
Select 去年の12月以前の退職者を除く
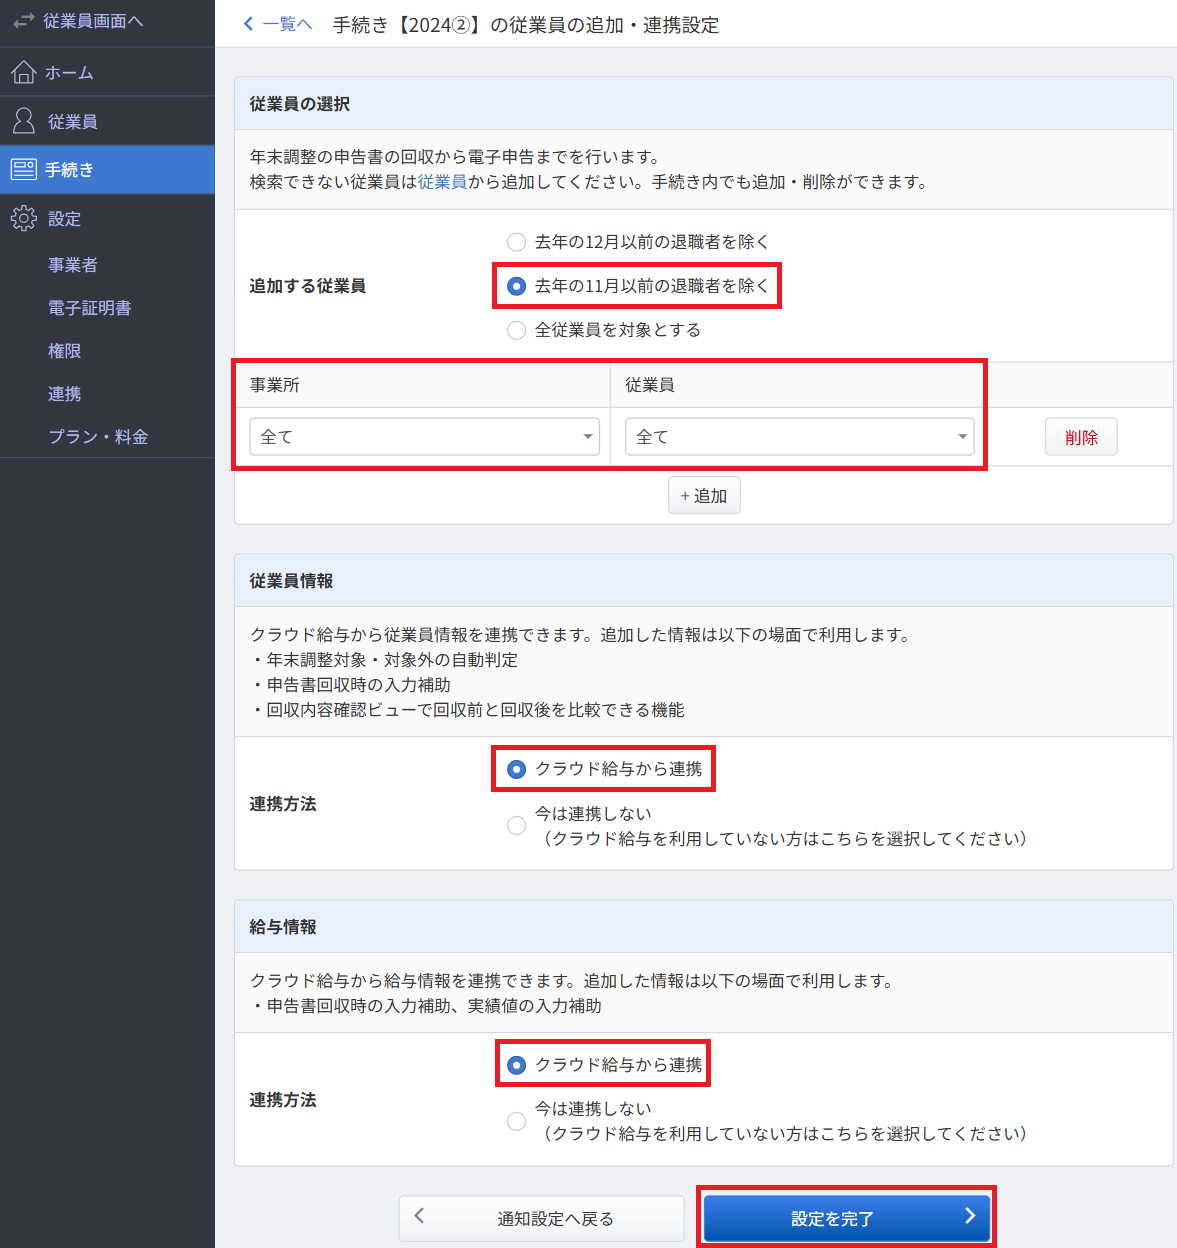516,241
